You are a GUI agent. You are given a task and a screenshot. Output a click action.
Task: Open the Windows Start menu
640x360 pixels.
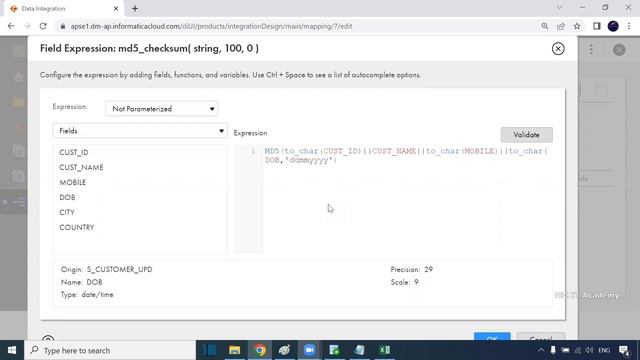(x=12, y=350)
